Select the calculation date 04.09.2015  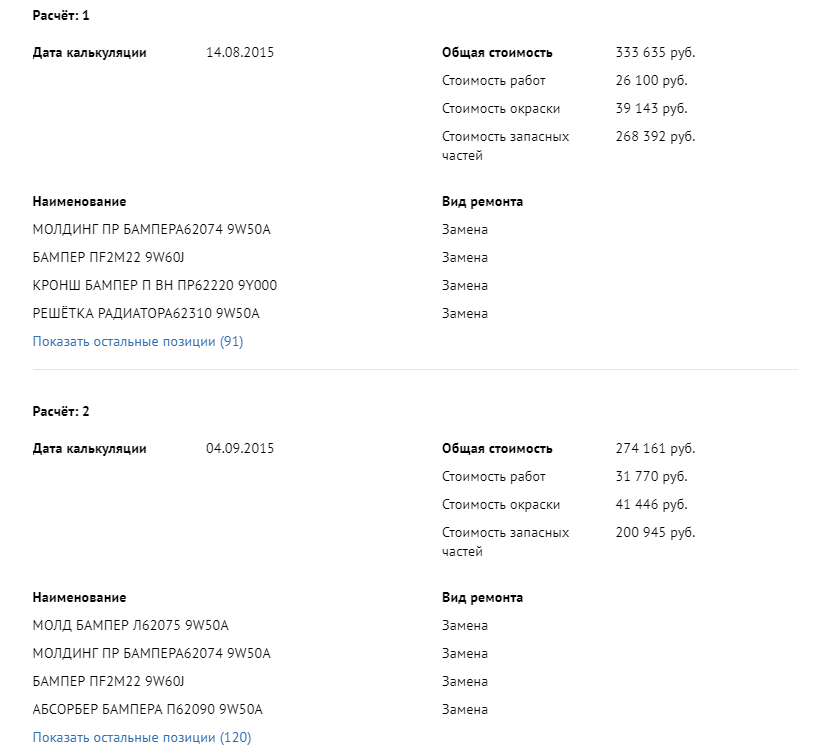tap(240, 449)
